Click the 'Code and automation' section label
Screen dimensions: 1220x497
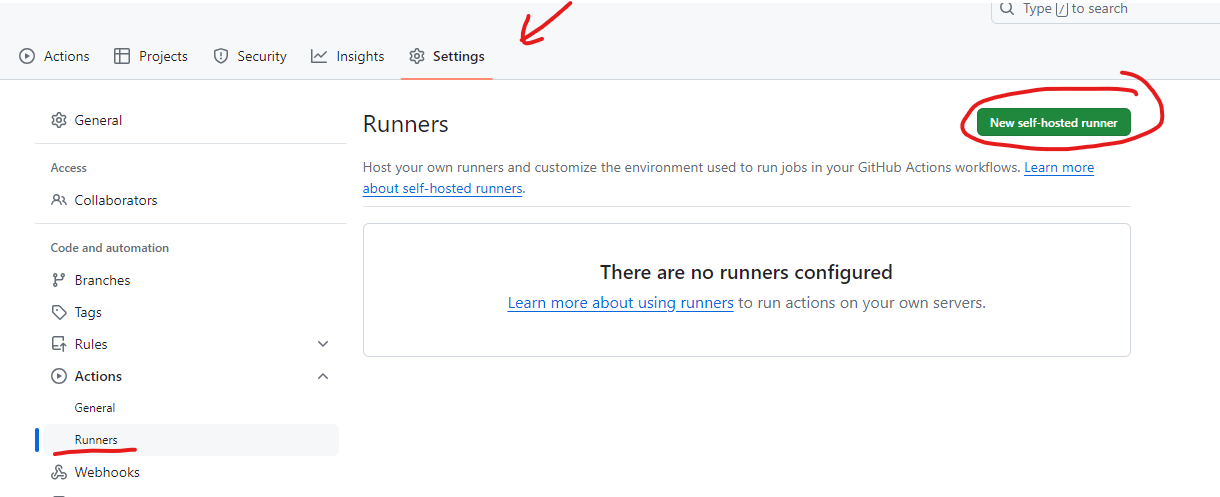pyautogui.click(x=110, y=248)
